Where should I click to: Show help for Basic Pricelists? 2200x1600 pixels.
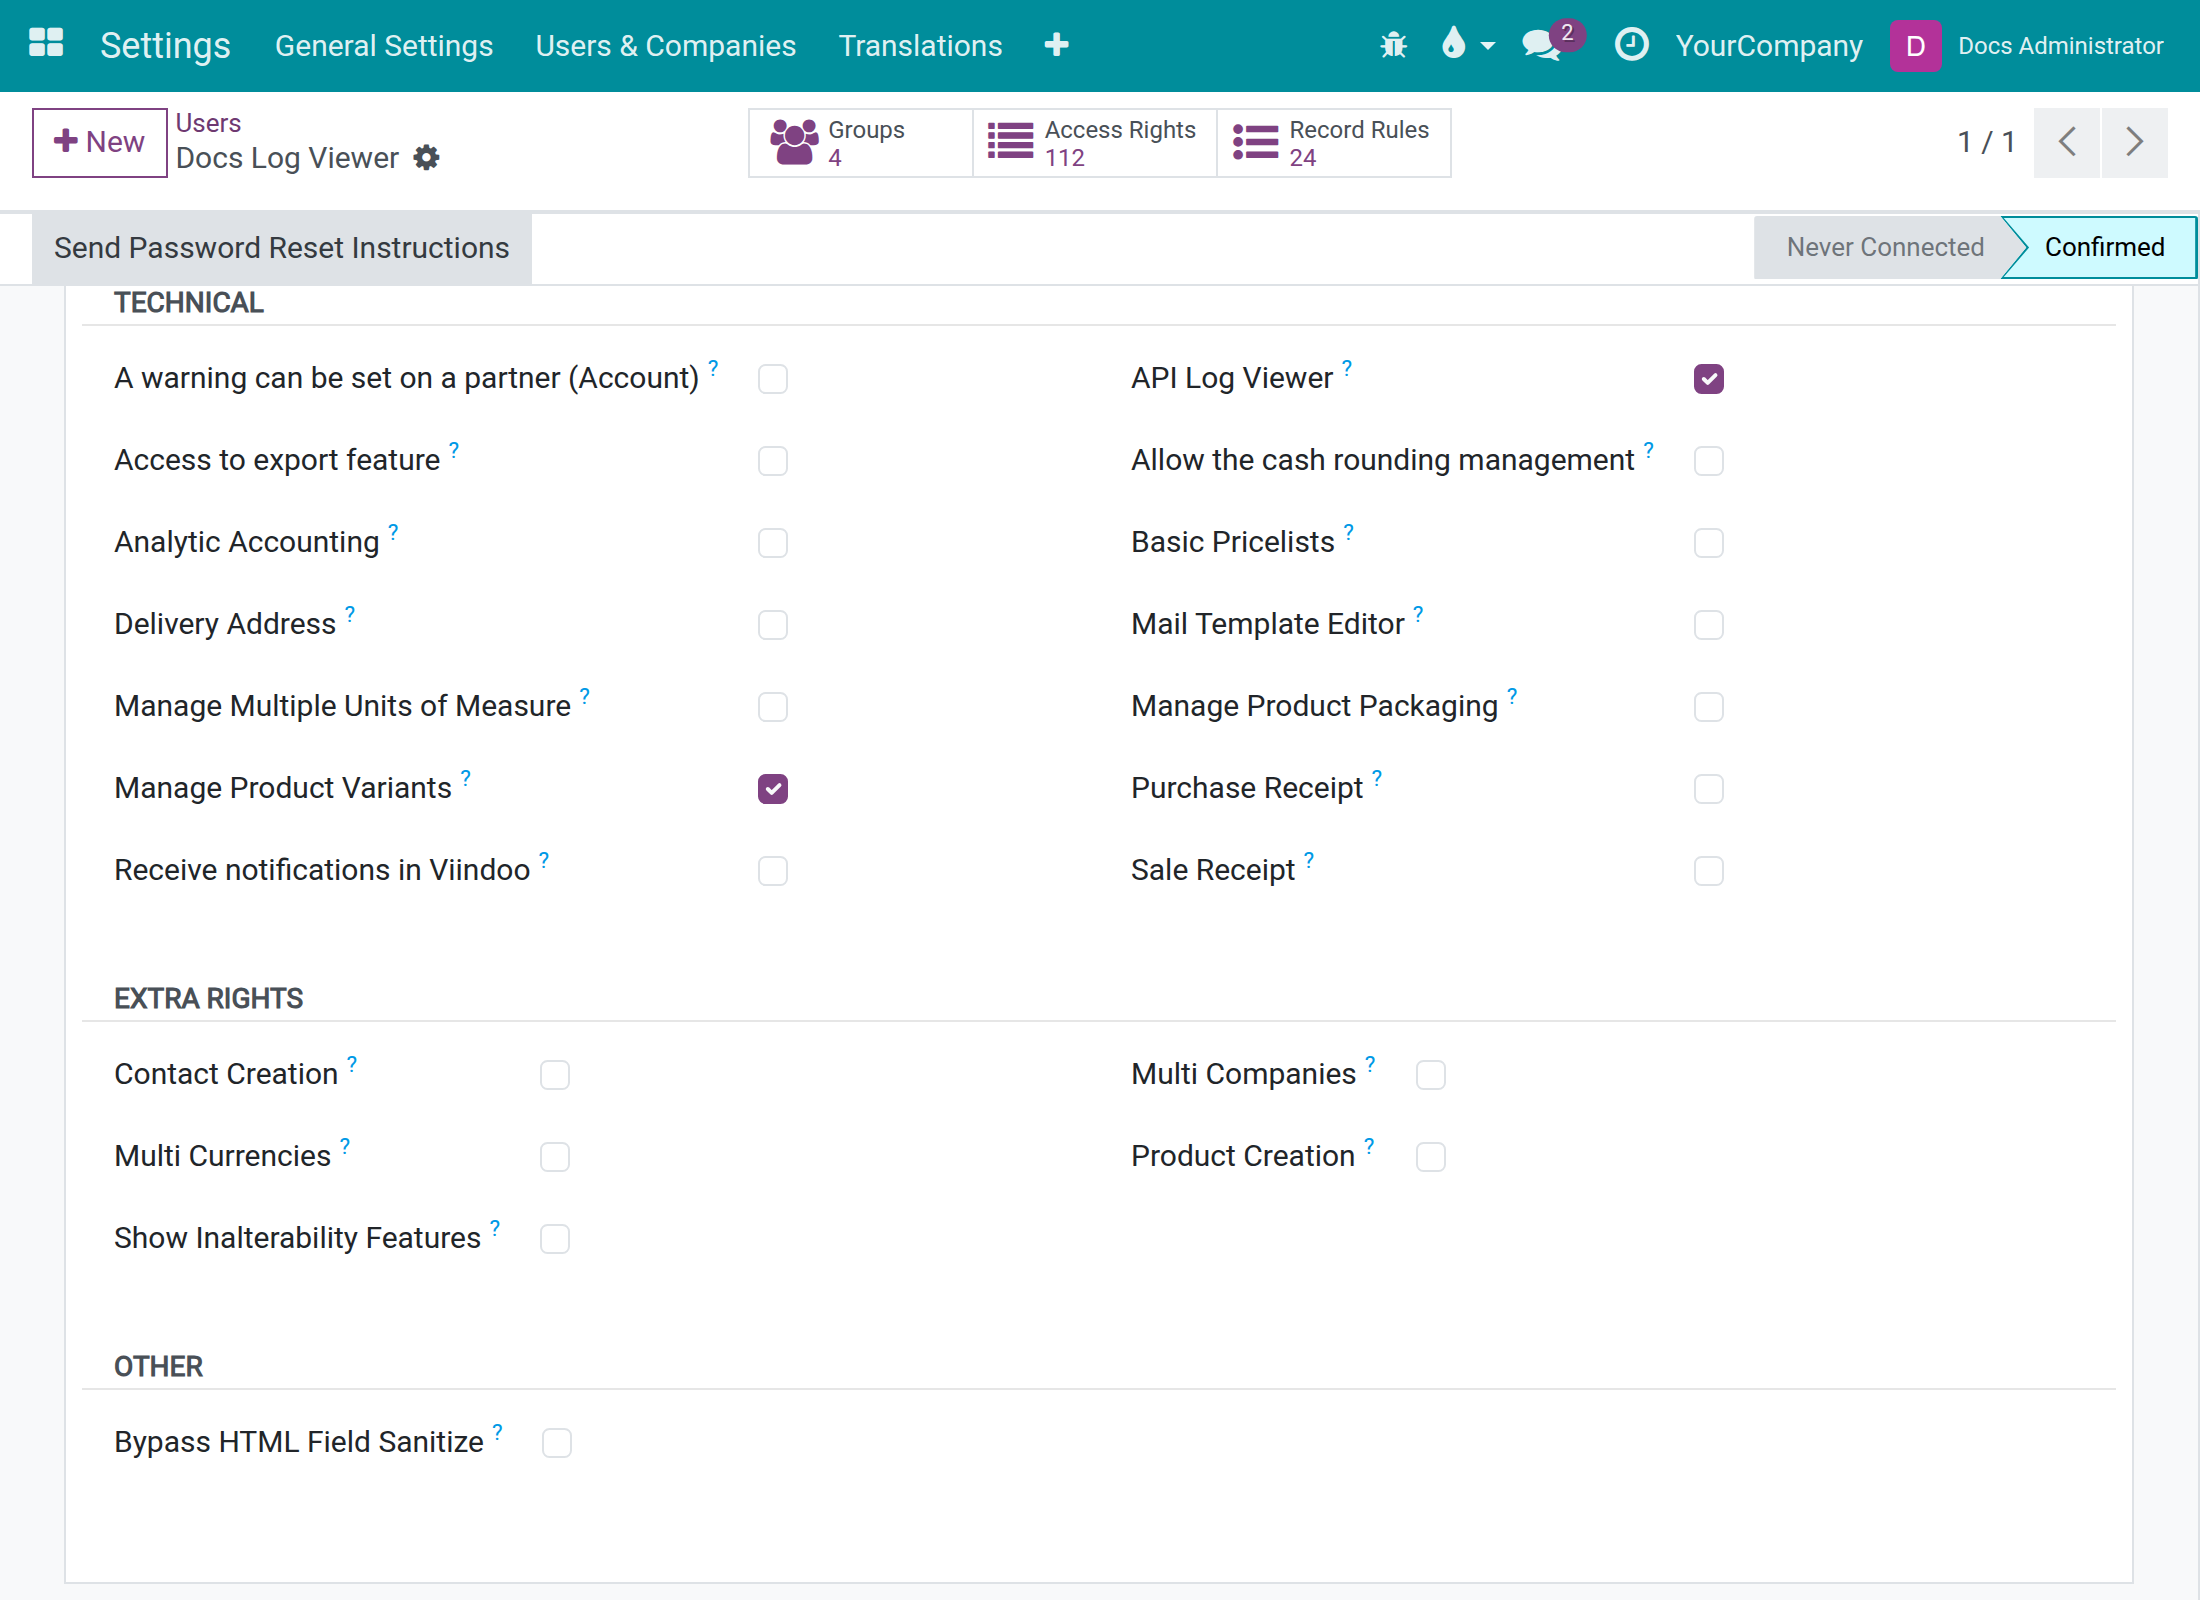pyautogui.click(x=1349, y=532)
